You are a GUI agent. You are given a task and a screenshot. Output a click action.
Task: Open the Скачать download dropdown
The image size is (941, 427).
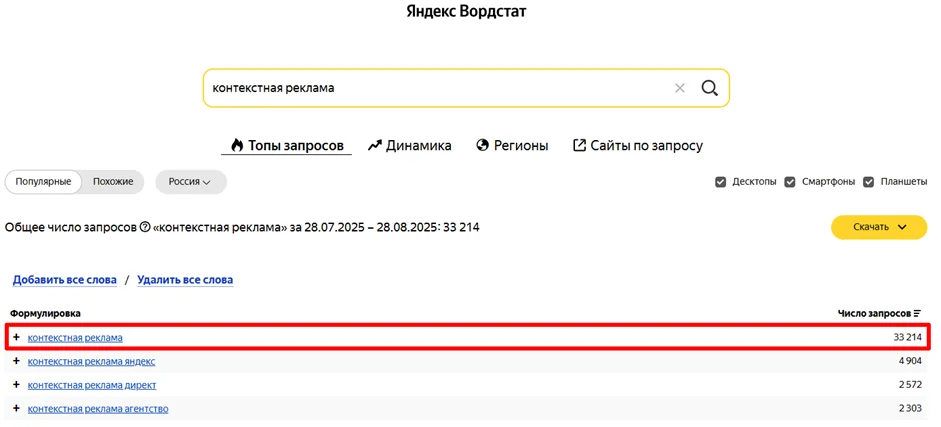coord(879,227)
